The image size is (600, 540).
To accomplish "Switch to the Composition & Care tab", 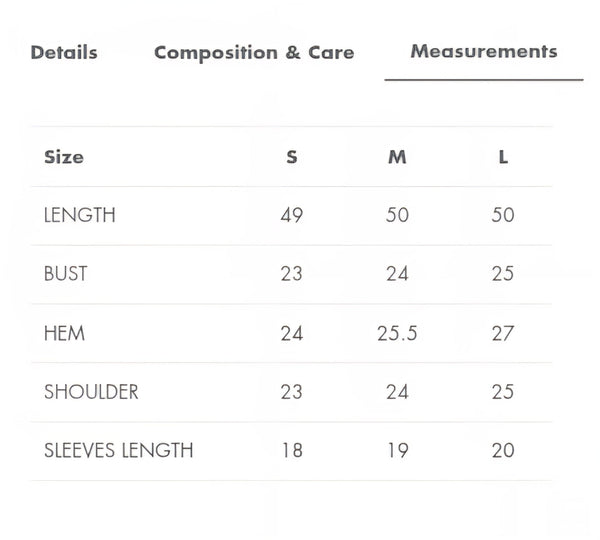I will coord(254,52).
